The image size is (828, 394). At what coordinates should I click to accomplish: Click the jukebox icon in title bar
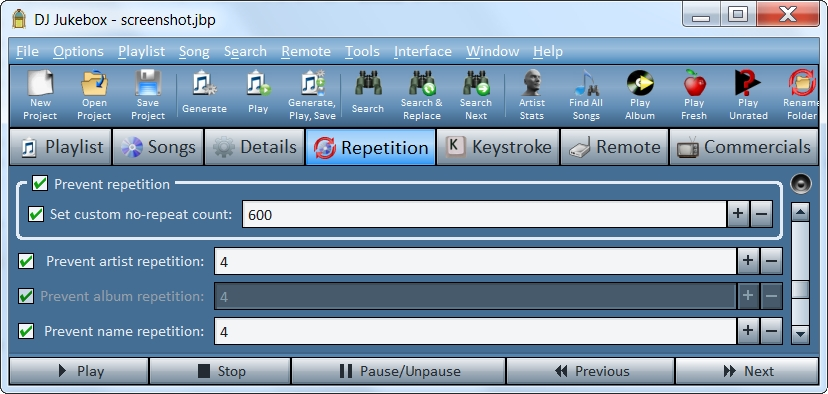point(20,19)
